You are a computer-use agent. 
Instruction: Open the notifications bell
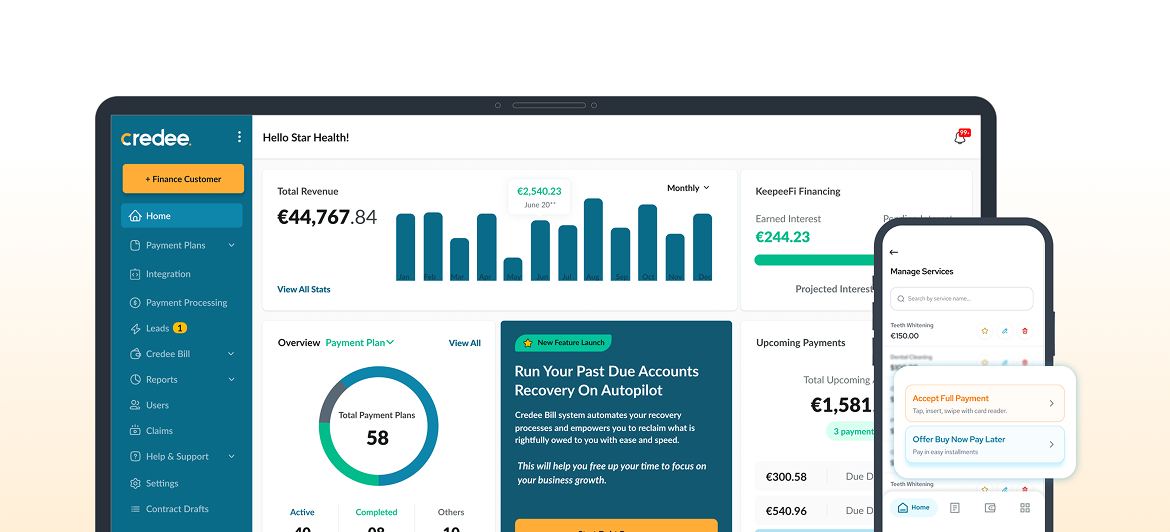(960, 138)
